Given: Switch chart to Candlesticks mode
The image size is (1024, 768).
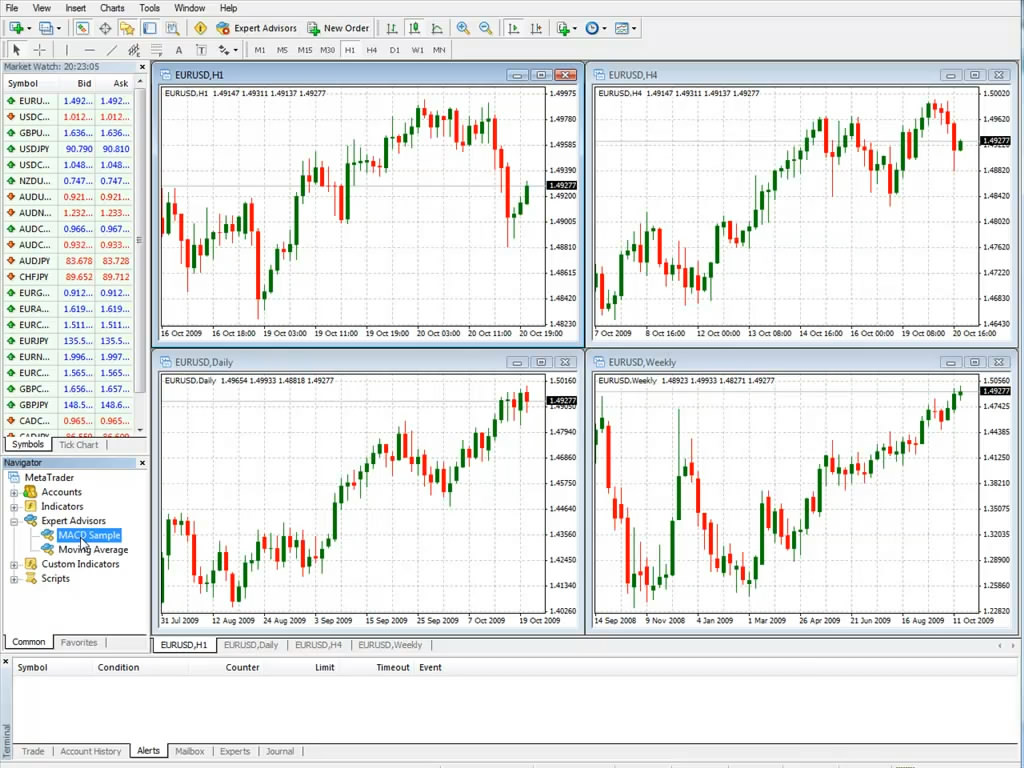Looking at the screenshot, I should (414, 28).
